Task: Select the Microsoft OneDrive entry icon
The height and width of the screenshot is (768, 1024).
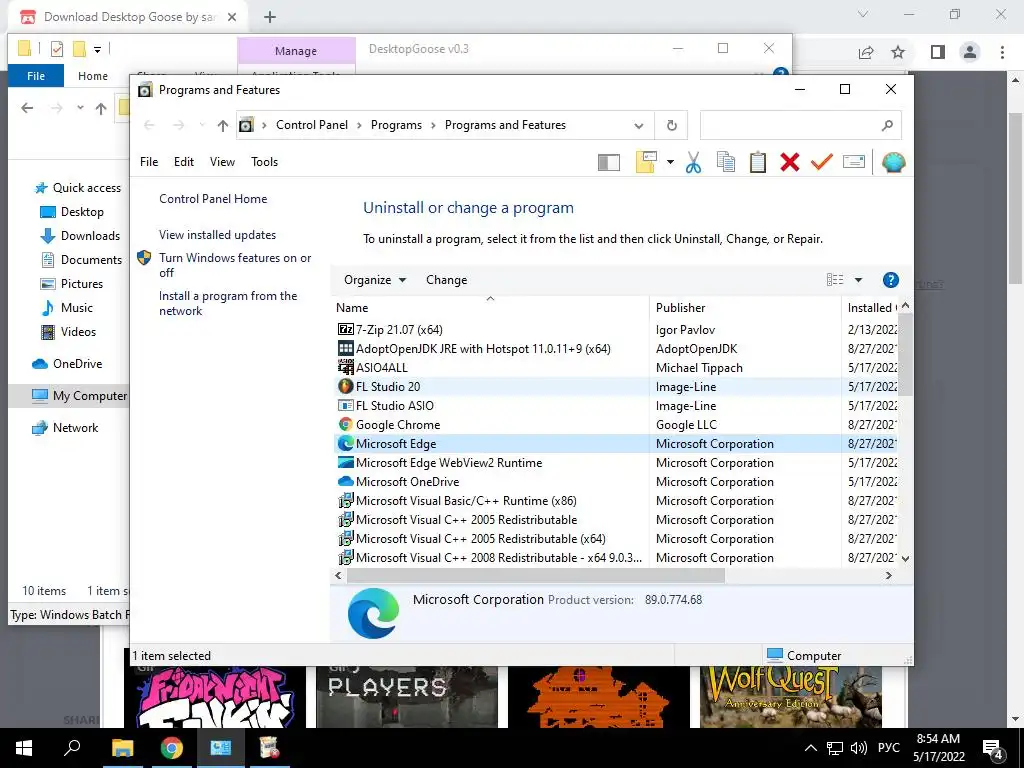Action: click(x=345, y=481)
